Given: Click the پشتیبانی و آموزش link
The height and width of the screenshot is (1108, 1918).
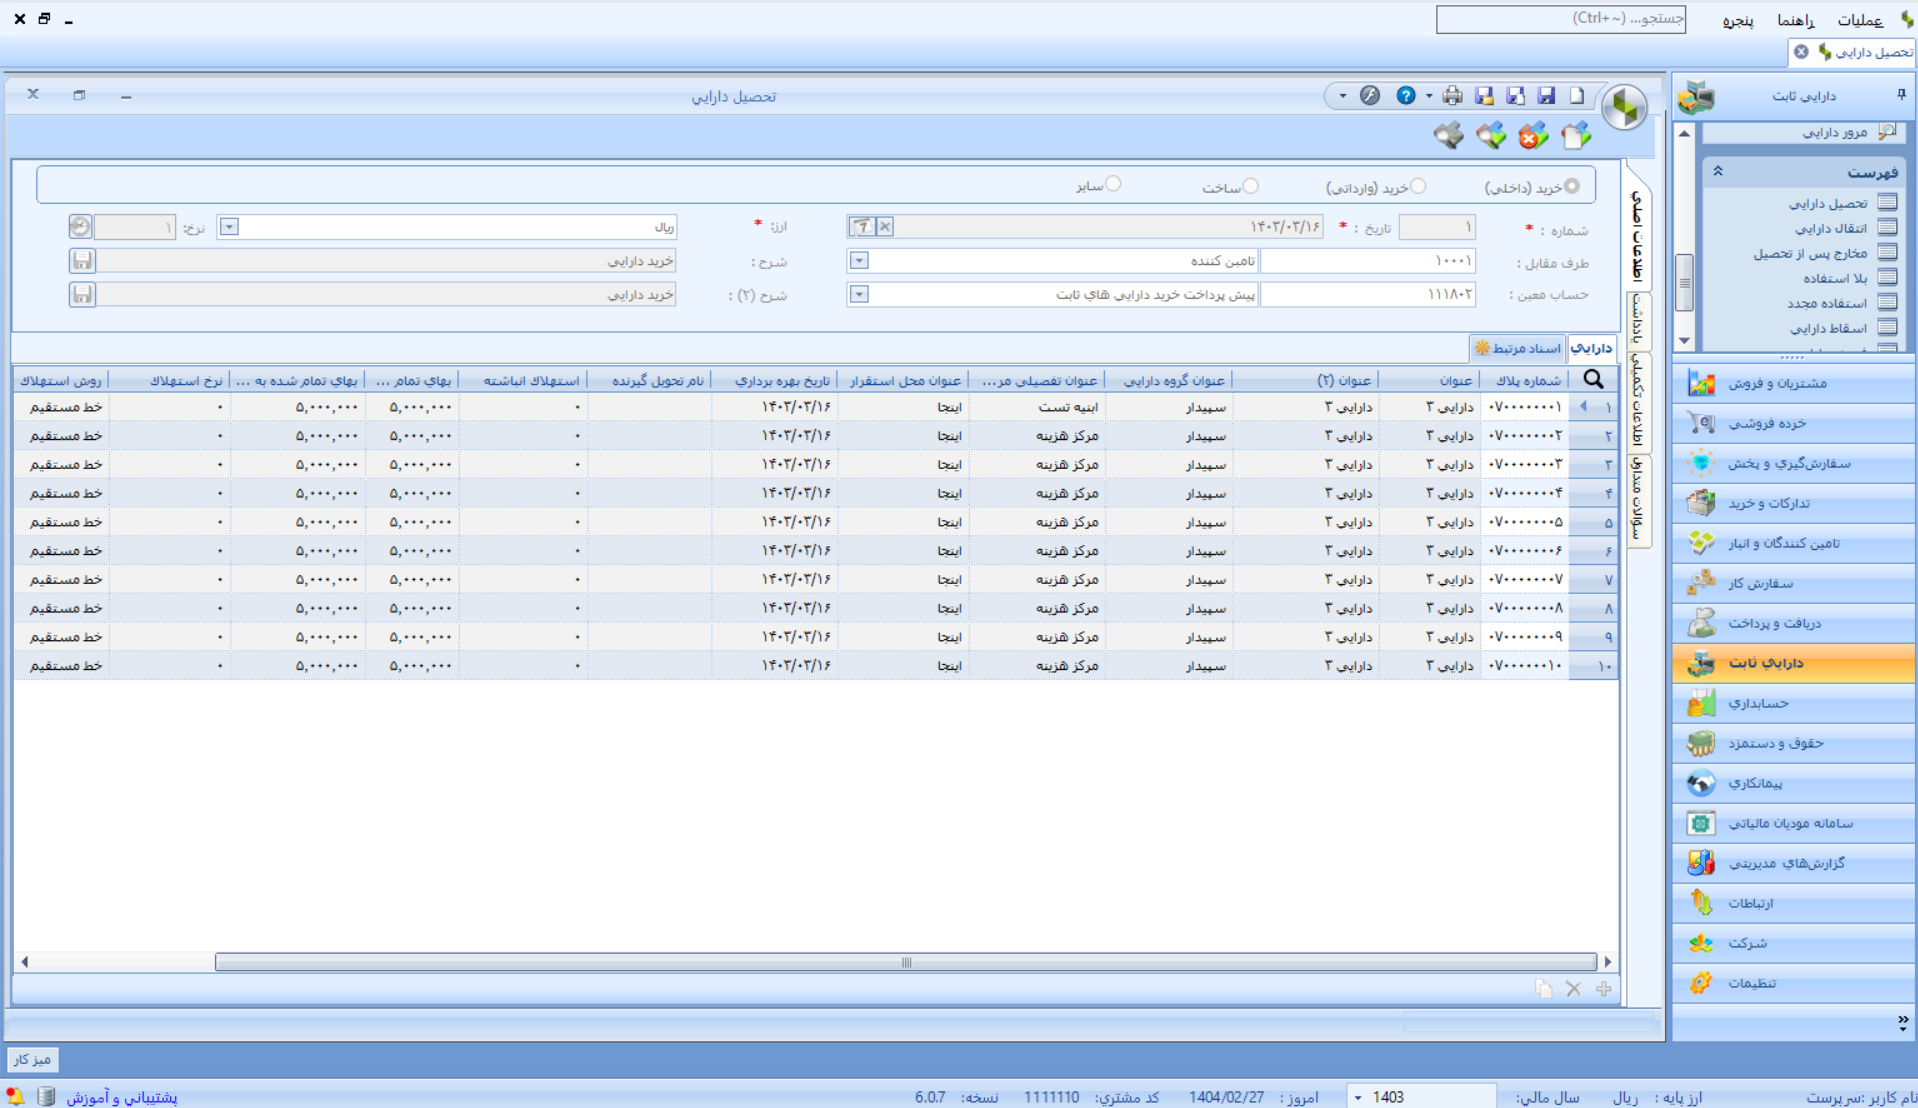Looking at the screenshot, I should pyautogui.click(x=122, y=1097).
